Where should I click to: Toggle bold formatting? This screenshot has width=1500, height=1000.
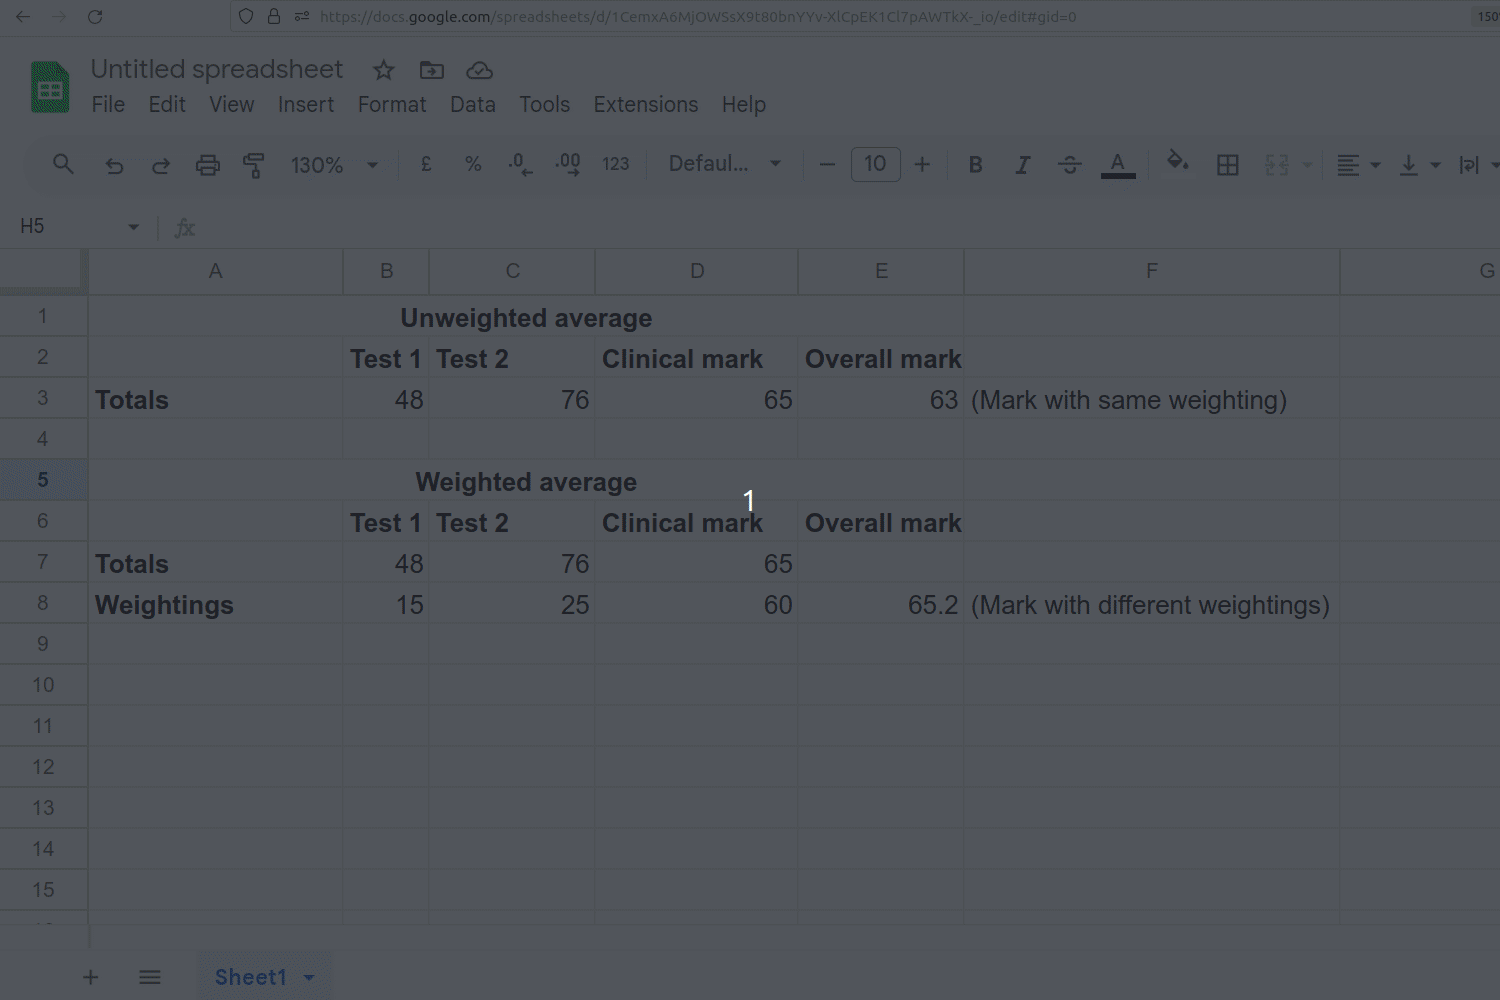(975, 165)
